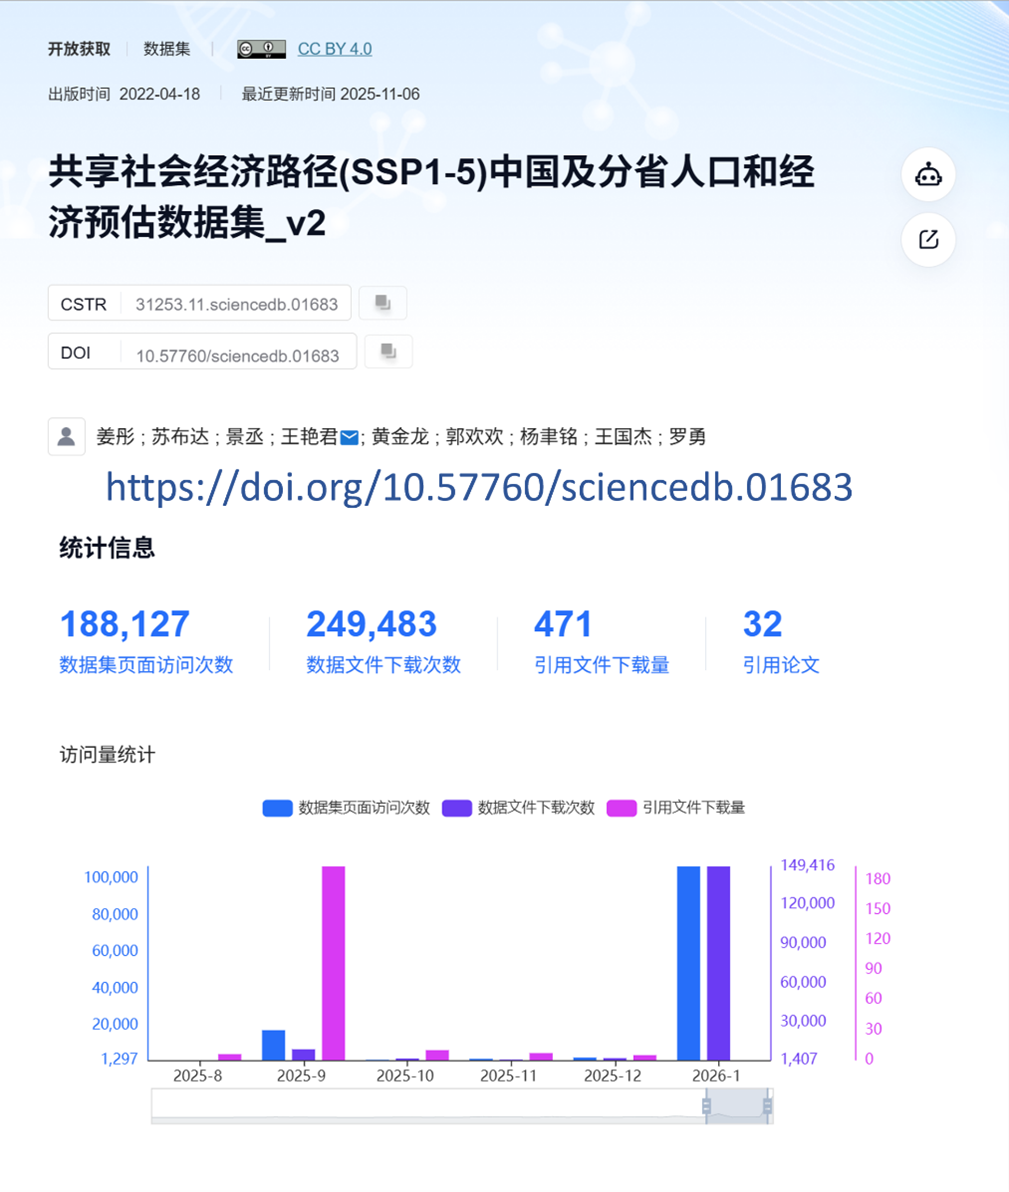Click the email icon next to 王艳君
The image size is (1009, 1192).
tap(349, 437)
